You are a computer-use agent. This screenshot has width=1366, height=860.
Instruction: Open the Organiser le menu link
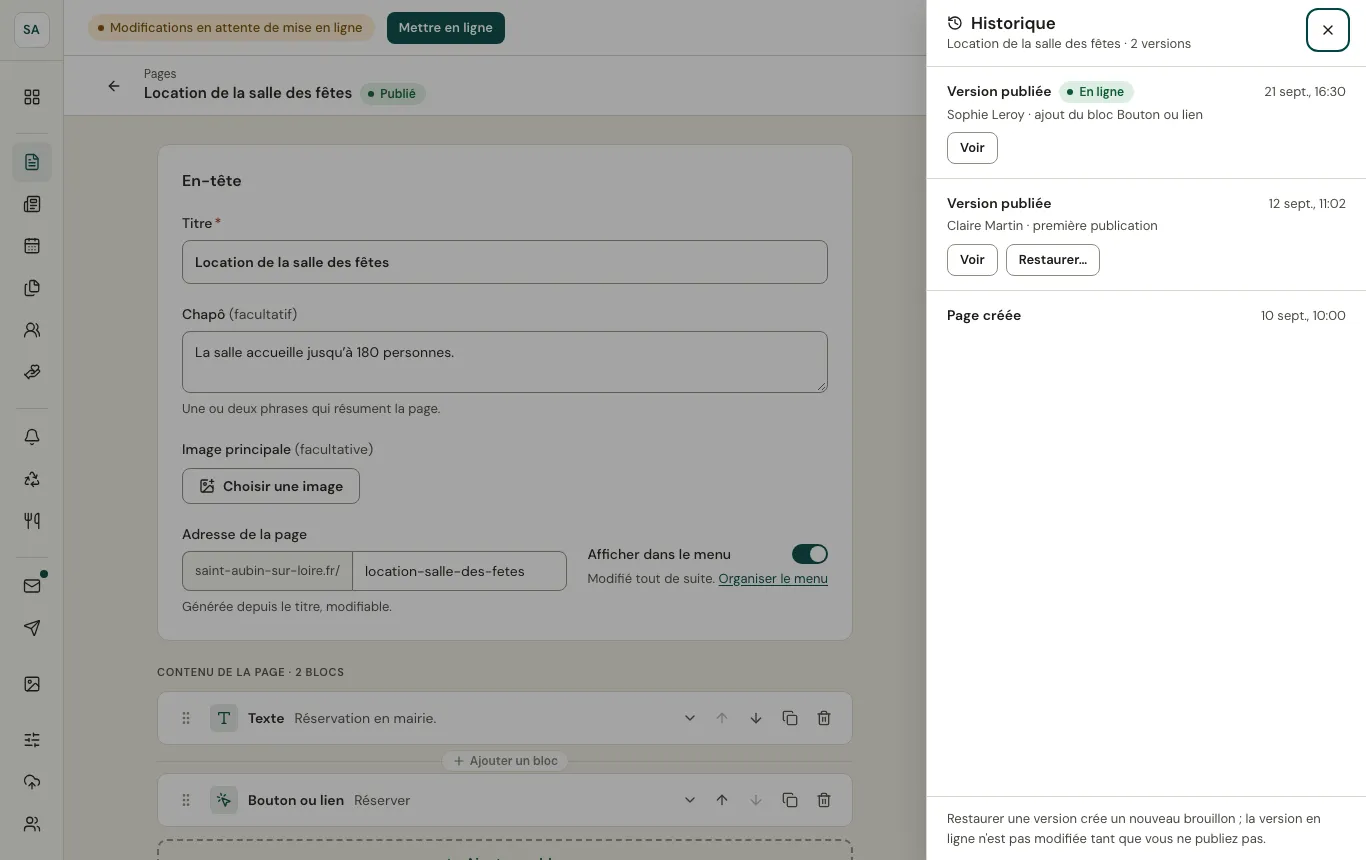(773, 578)
